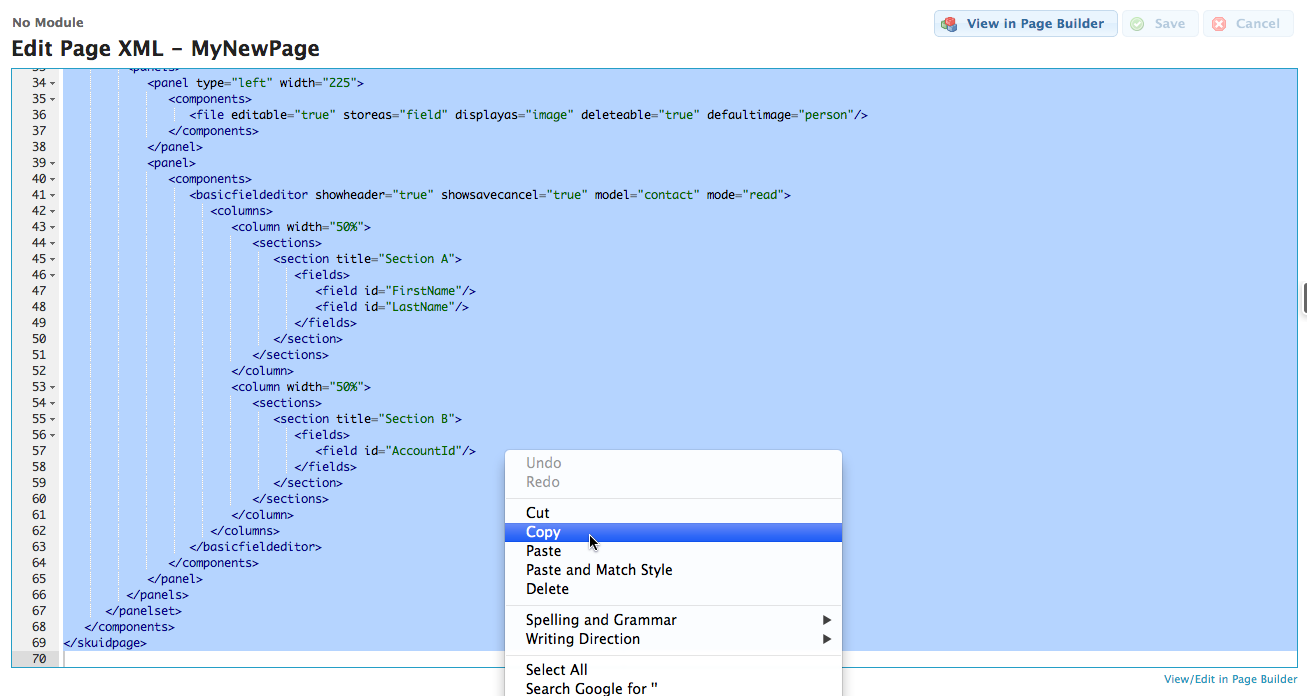Click the green checkmark Save icon
1307x696 pixels.
coord(1137,24)
